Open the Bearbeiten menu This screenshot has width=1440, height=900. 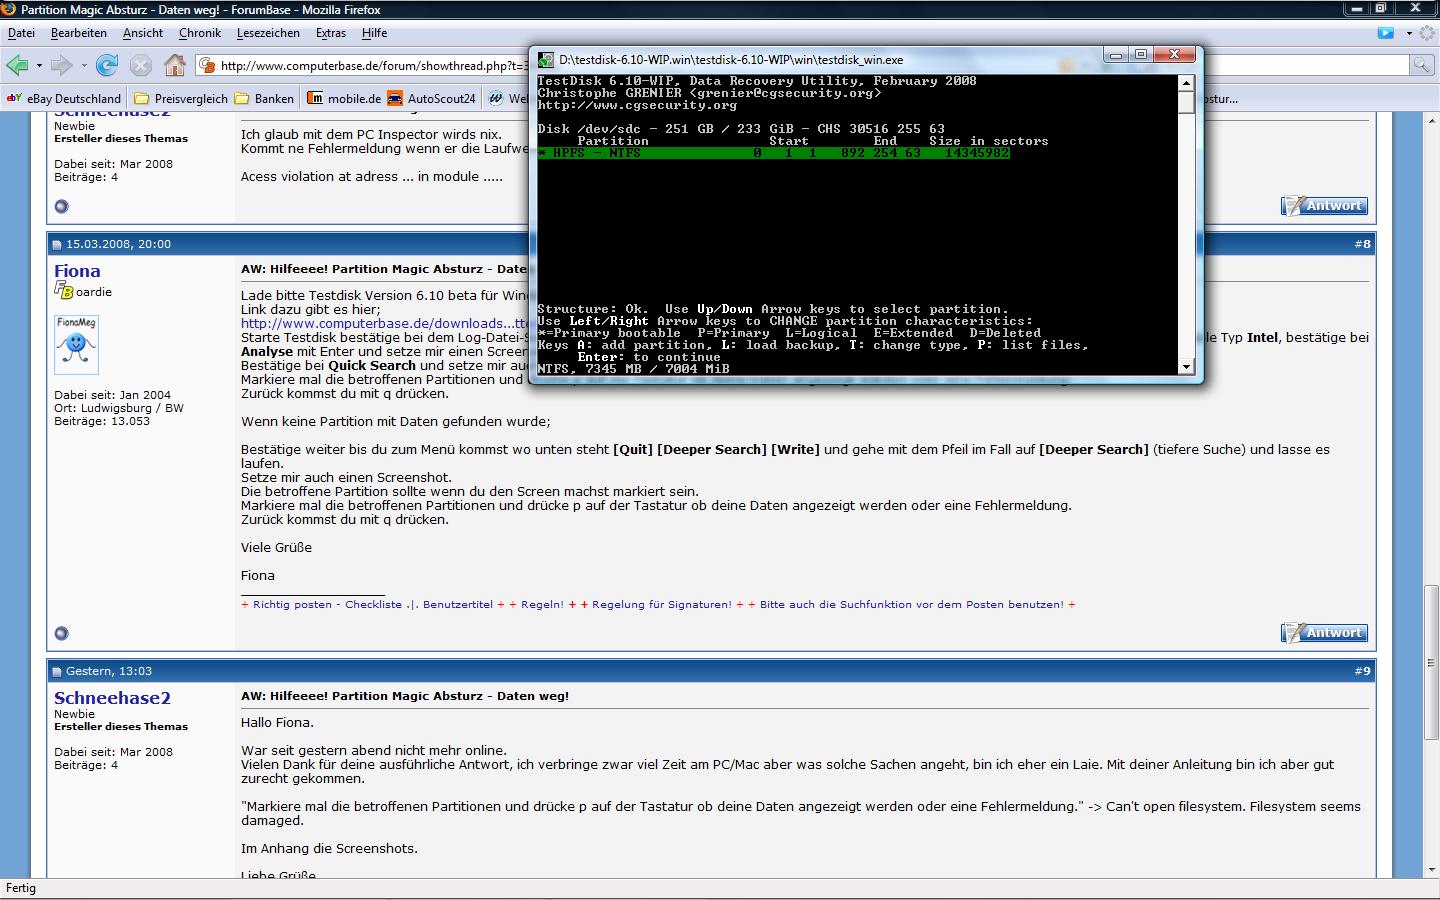(79, 33)
